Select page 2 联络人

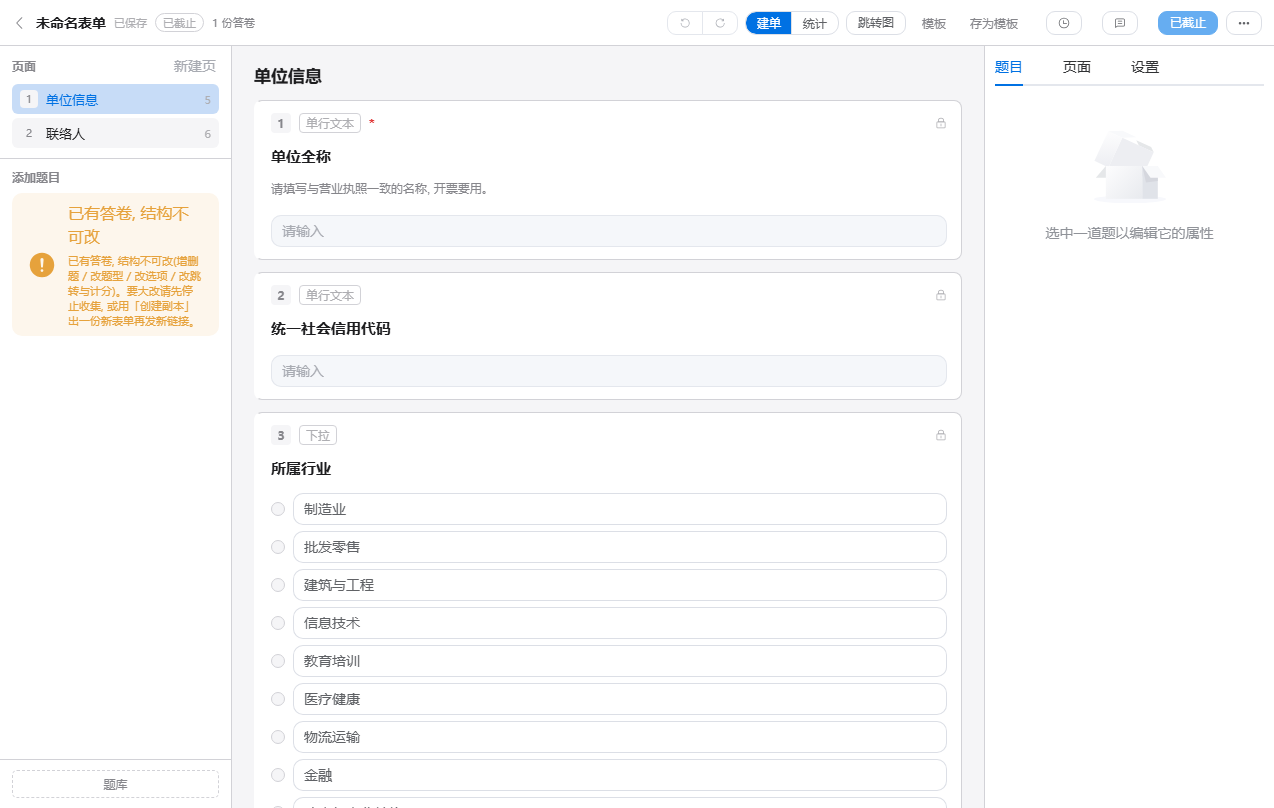[x=115, y=133]
